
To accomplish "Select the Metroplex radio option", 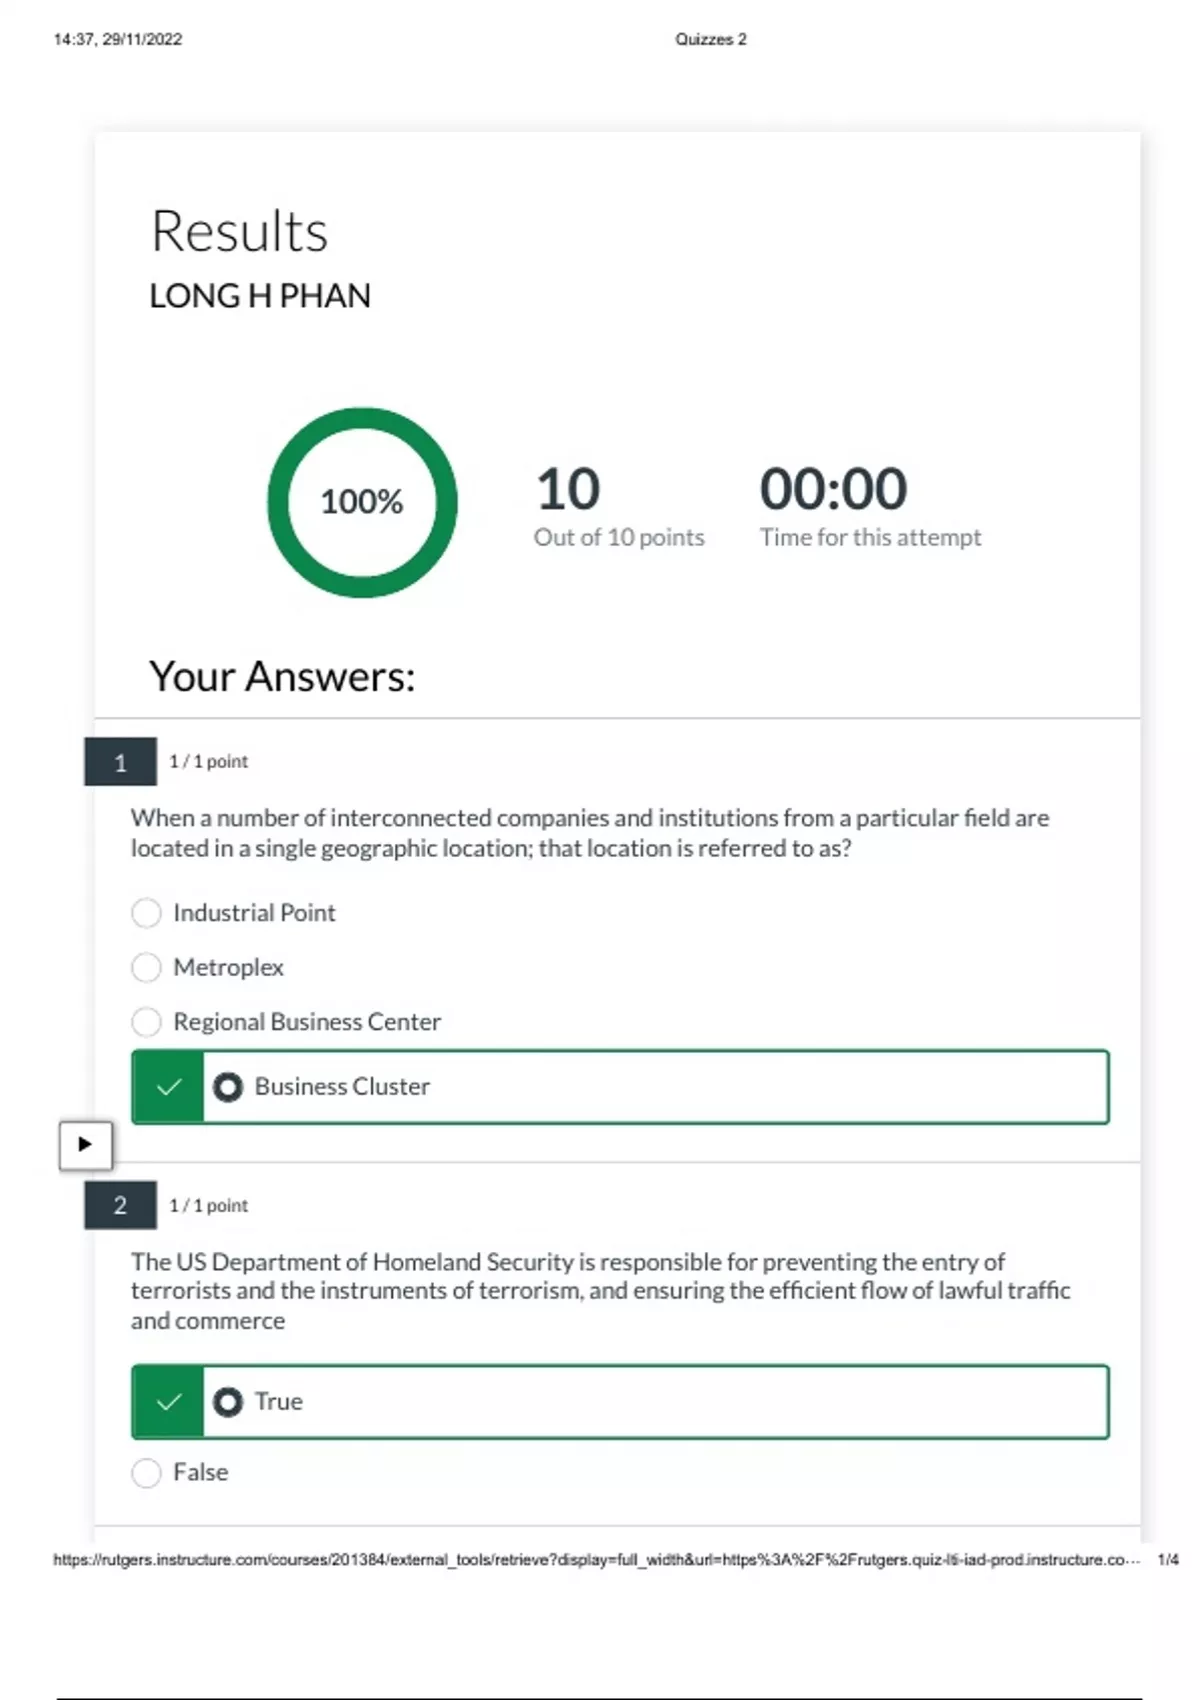I will [x=146, y=967].
